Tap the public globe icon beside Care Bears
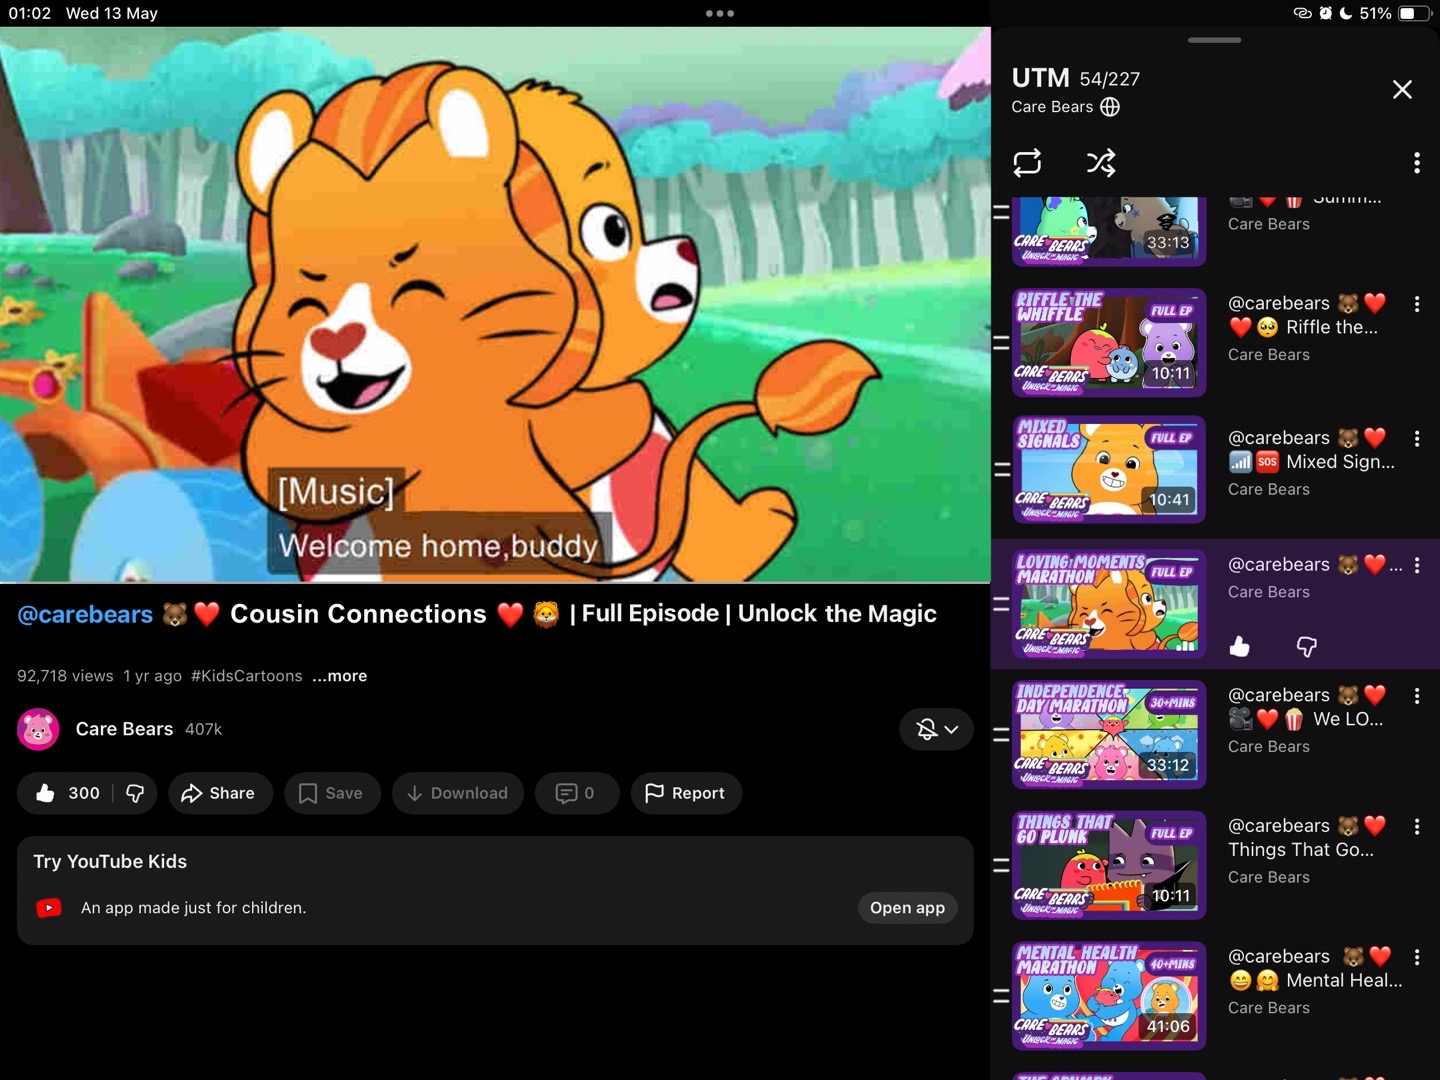The height and width of the screenshot is (1080, 1440). [x=1110, y=107]
